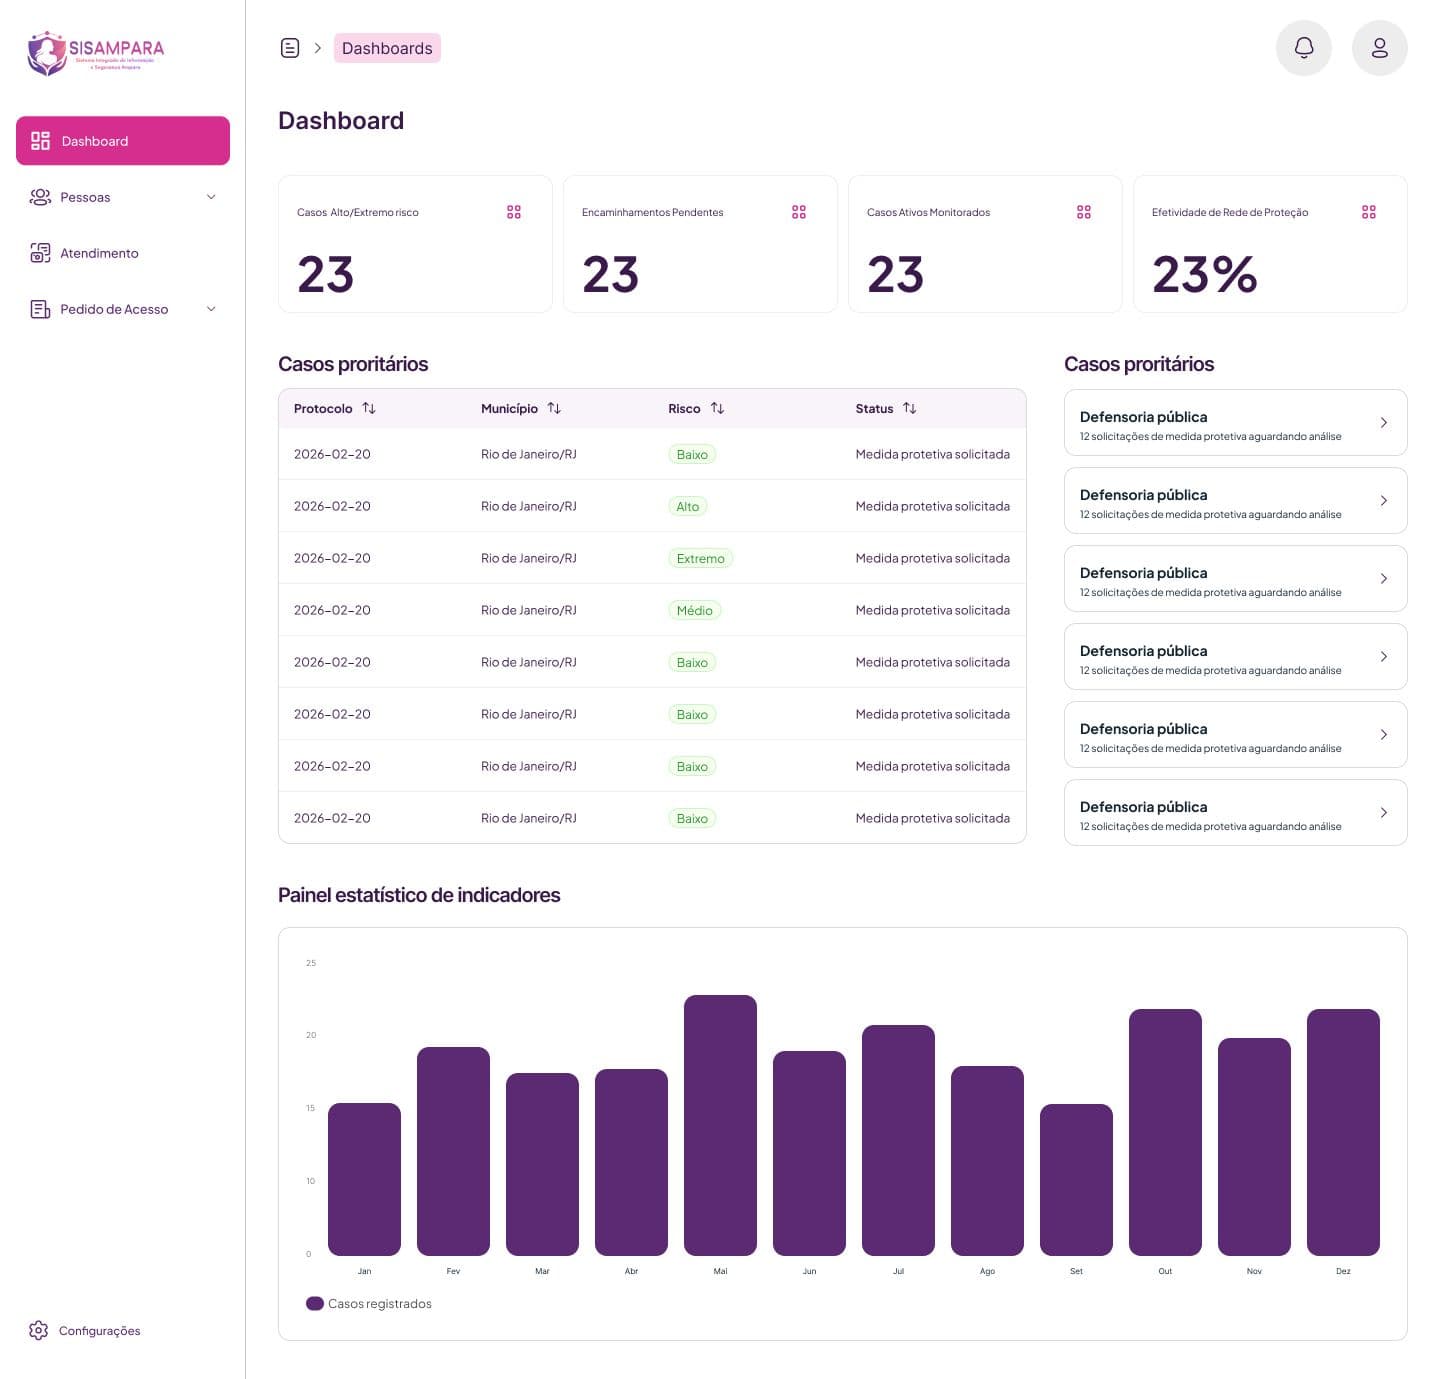Open the user profile icon
Viewport: 1440px width, 1379px height.
coord(1379,48)
